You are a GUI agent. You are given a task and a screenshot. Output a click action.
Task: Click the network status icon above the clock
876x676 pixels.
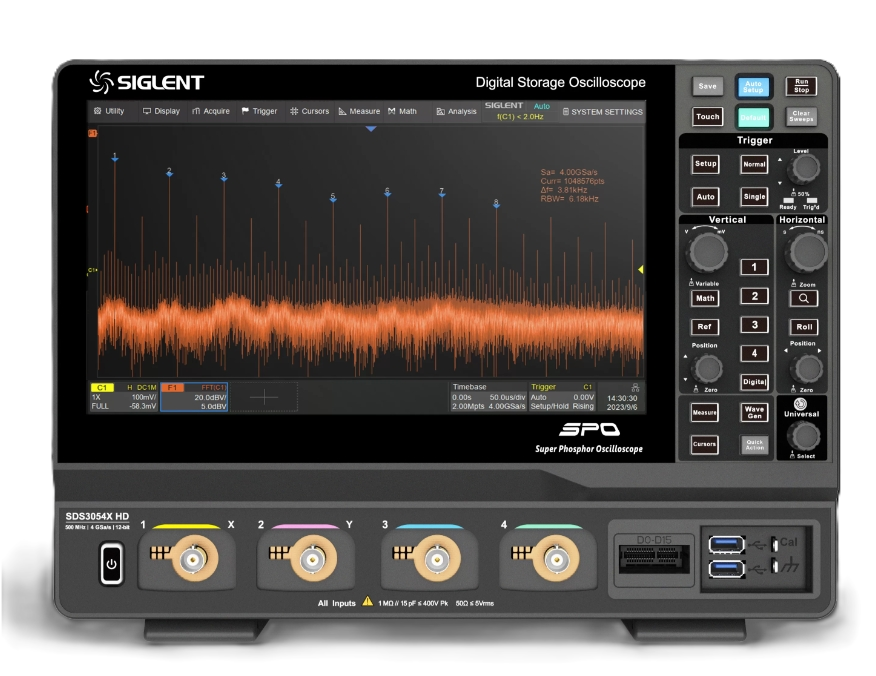coord(621,386)
